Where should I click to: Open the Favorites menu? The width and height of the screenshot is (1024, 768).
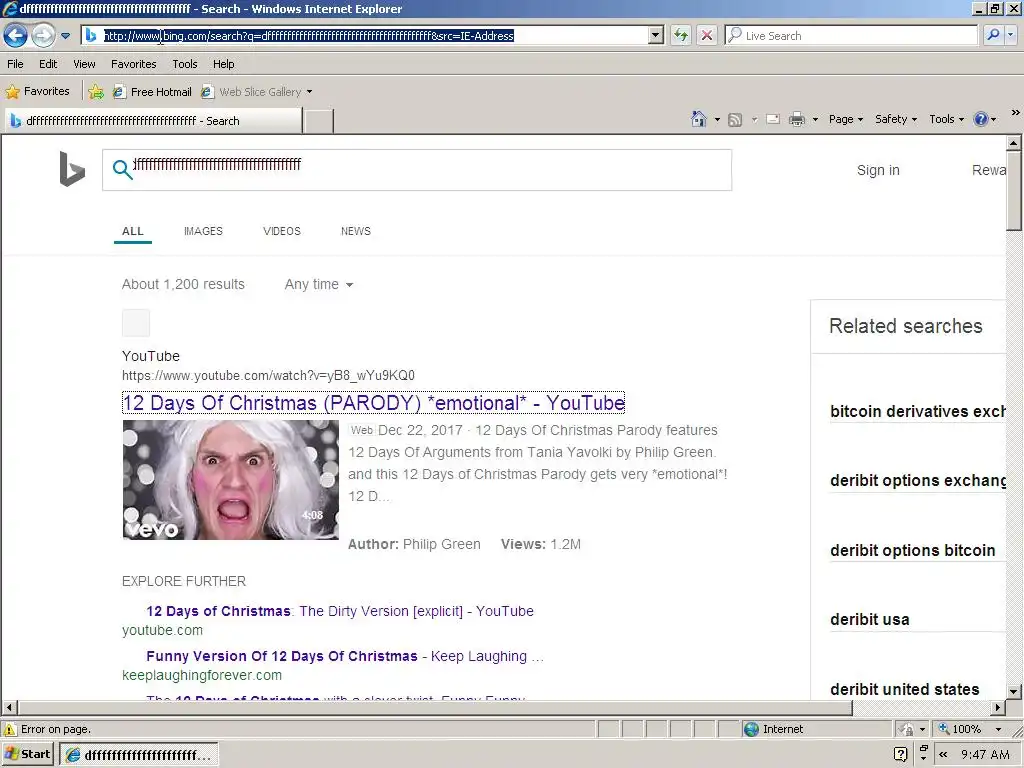tap(133, 64)
